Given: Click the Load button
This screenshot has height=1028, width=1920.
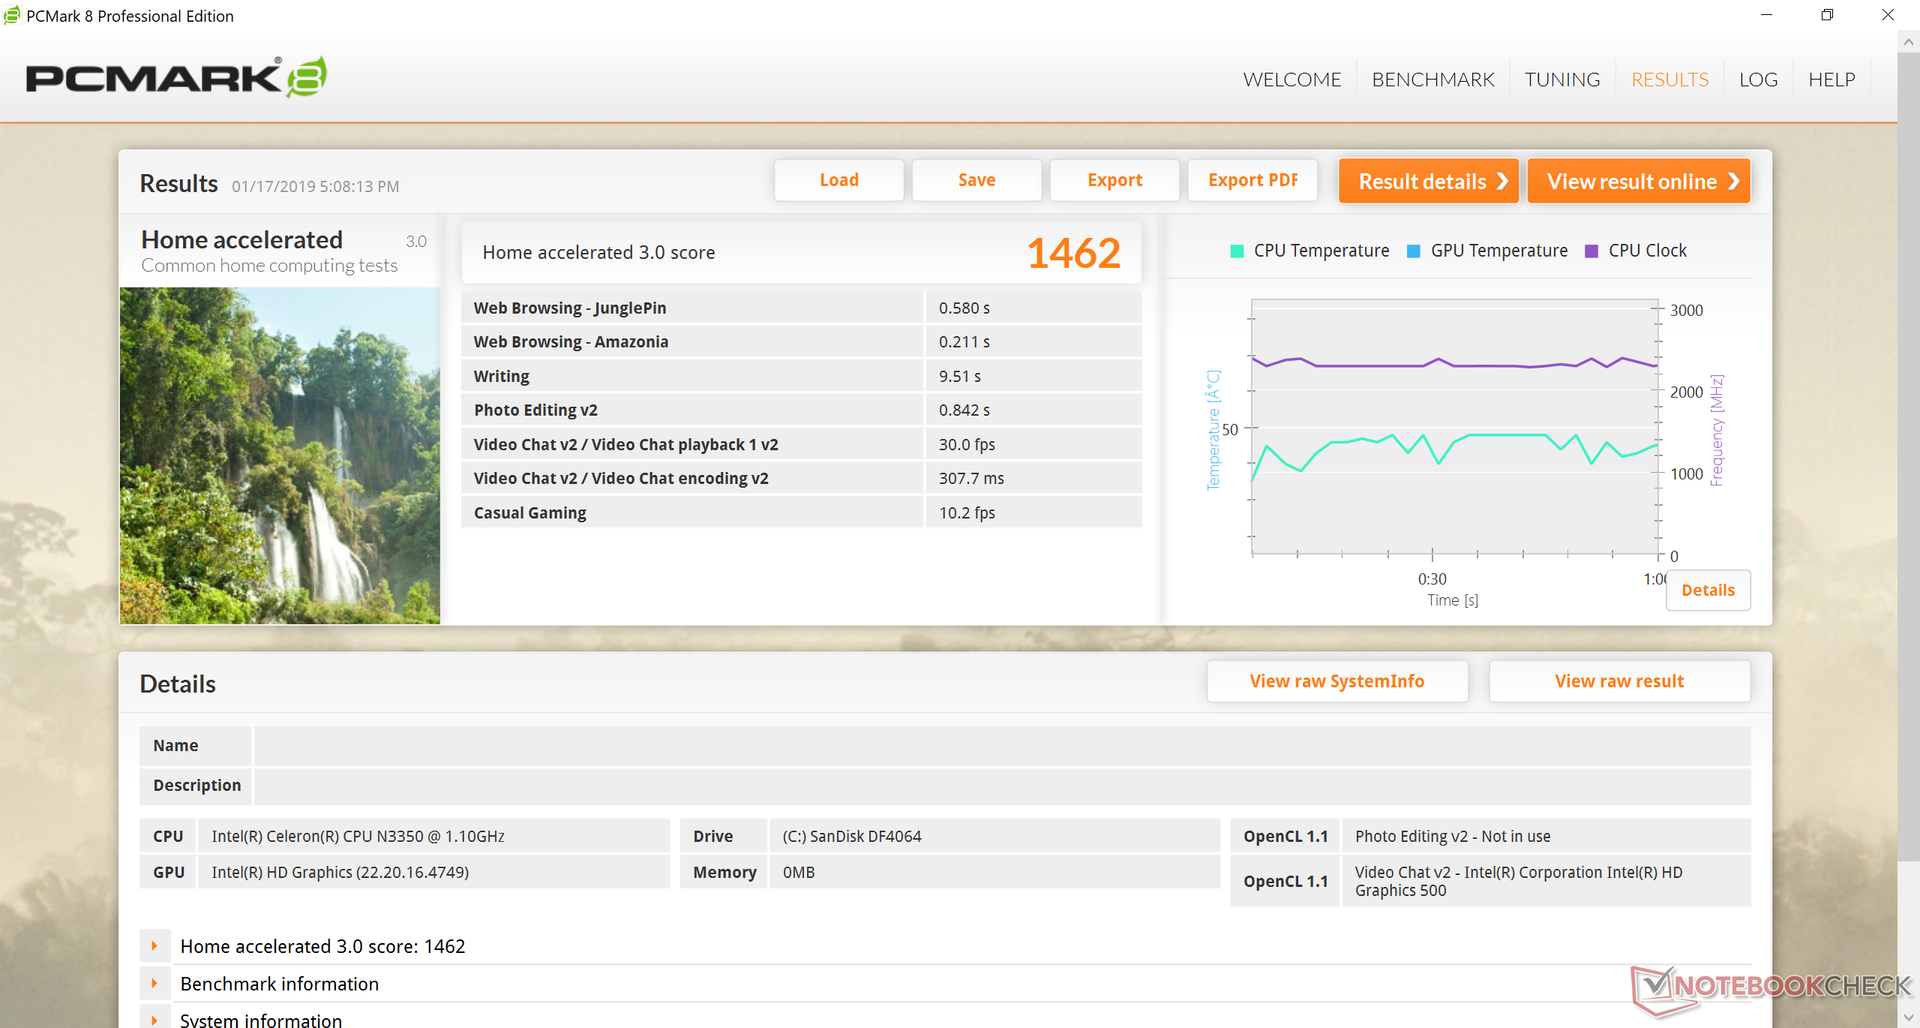Looking at the screenshot, I should [x=839, y=180].
